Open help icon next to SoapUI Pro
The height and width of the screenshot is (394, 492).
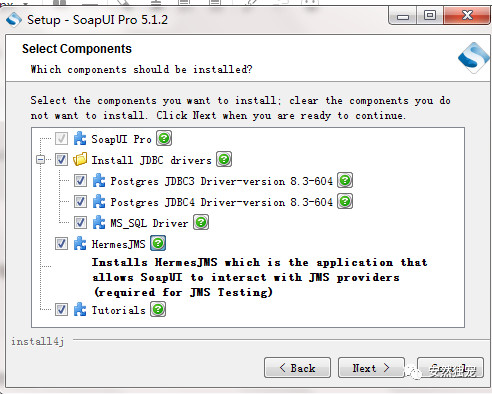(x=164, y=138)
